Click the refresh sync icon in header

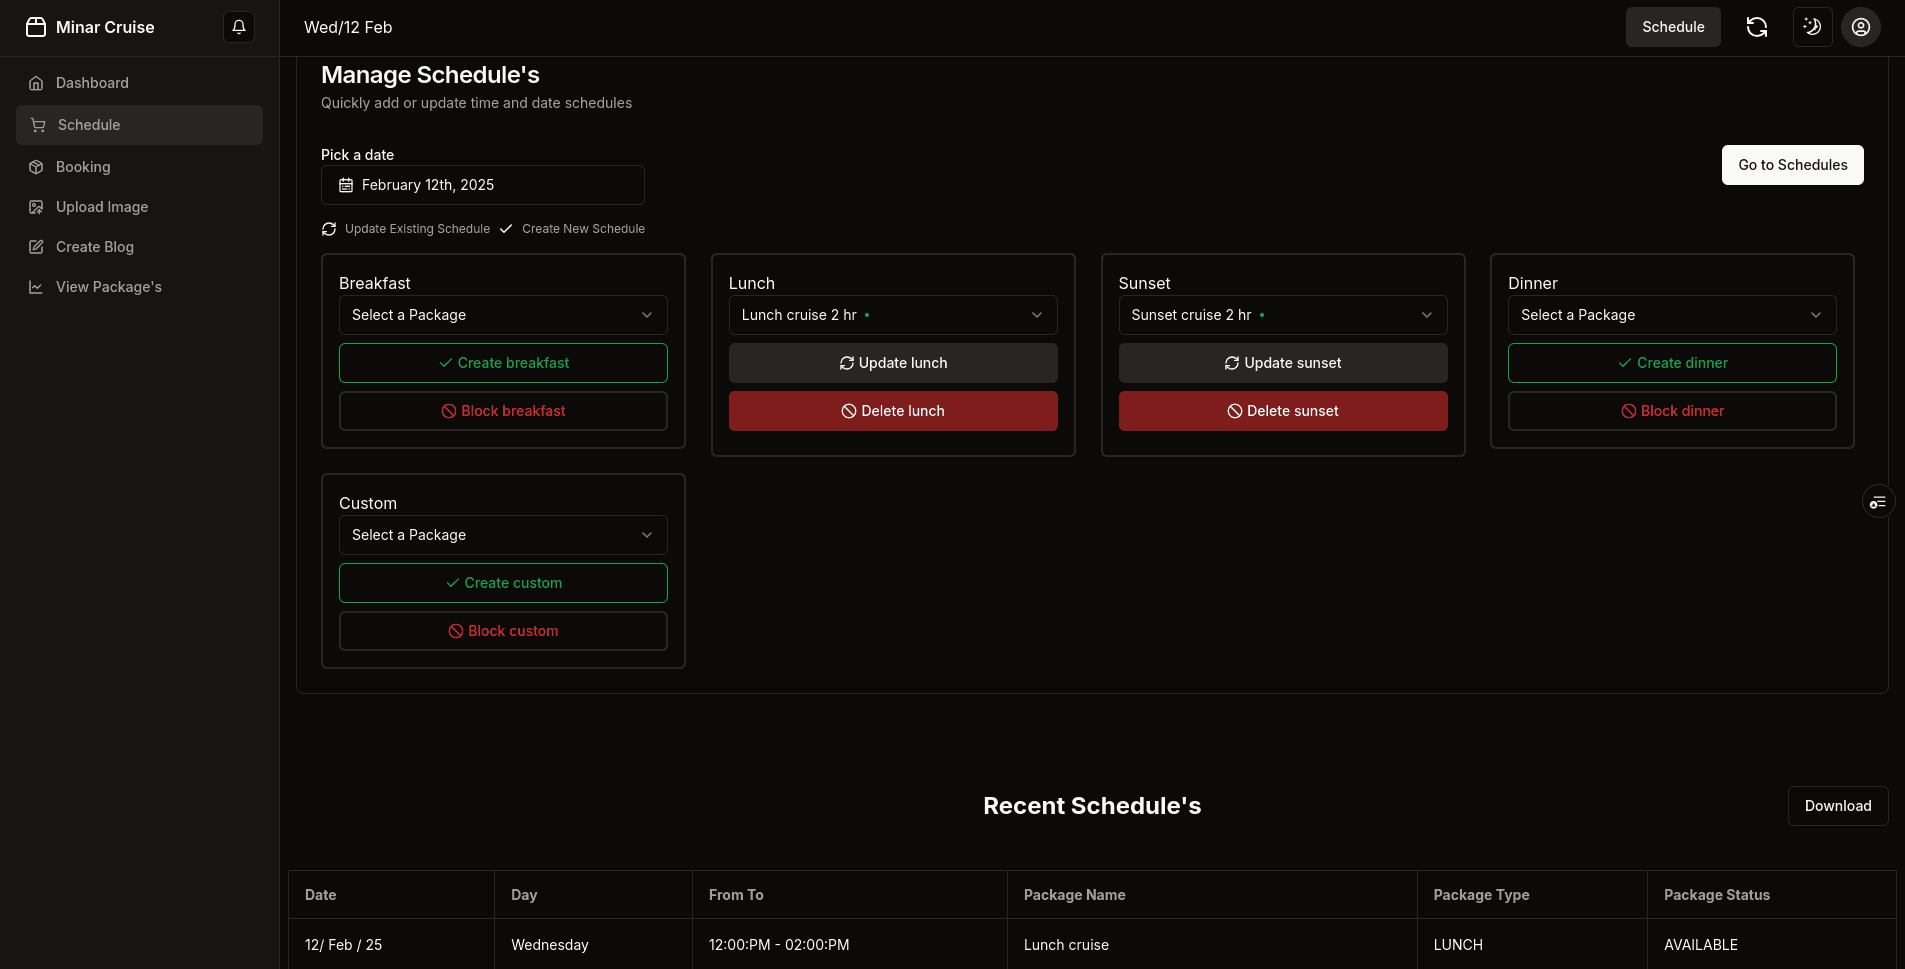point(1756,27)
